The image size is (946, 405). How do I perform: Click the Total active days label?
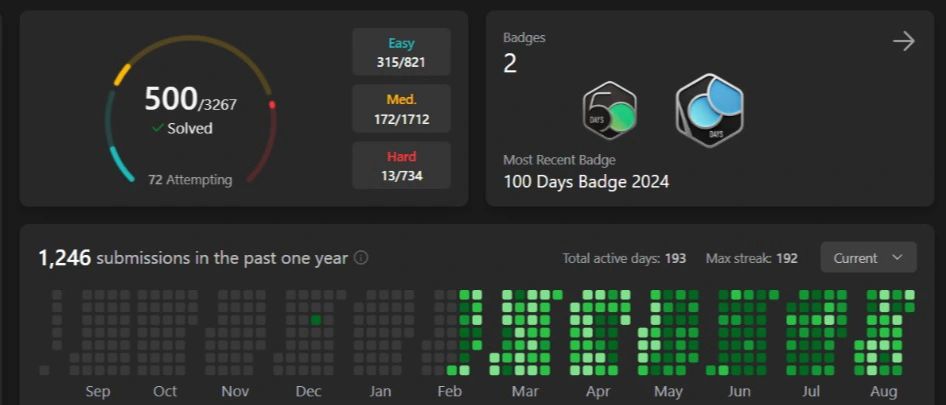point(624,258)
